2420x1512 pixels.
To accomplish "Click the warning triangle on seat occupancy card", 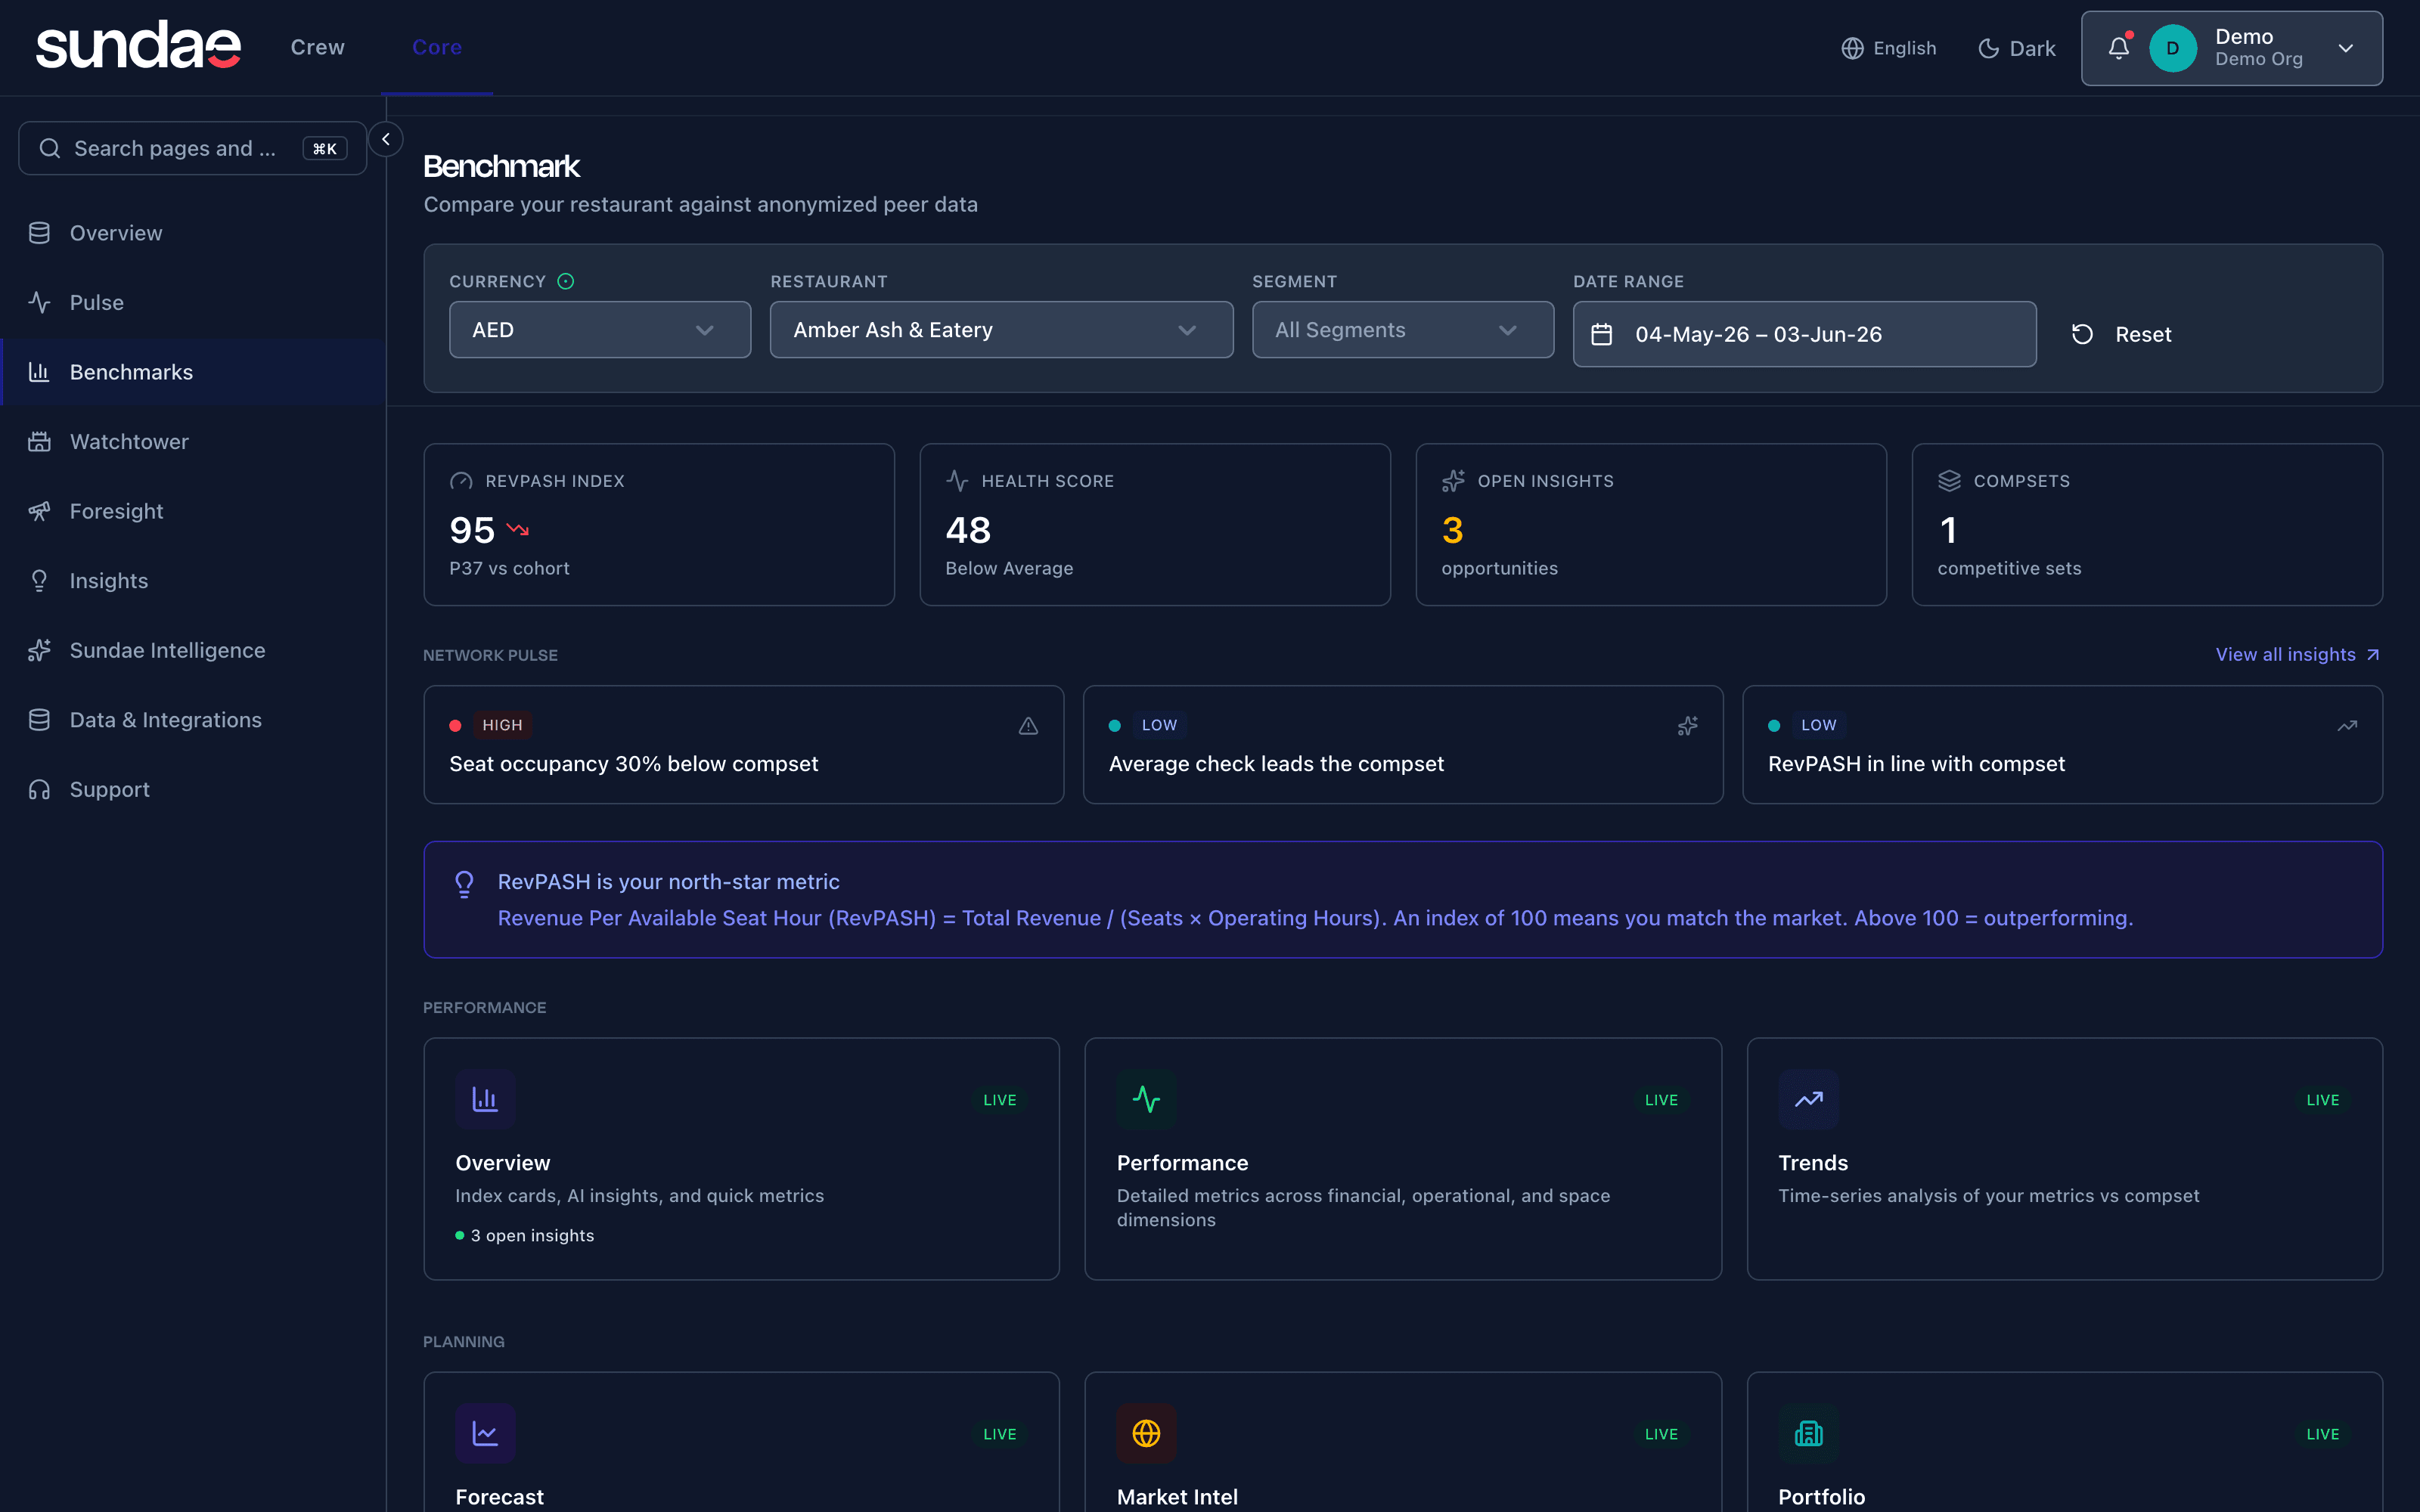I will 1028,725.
